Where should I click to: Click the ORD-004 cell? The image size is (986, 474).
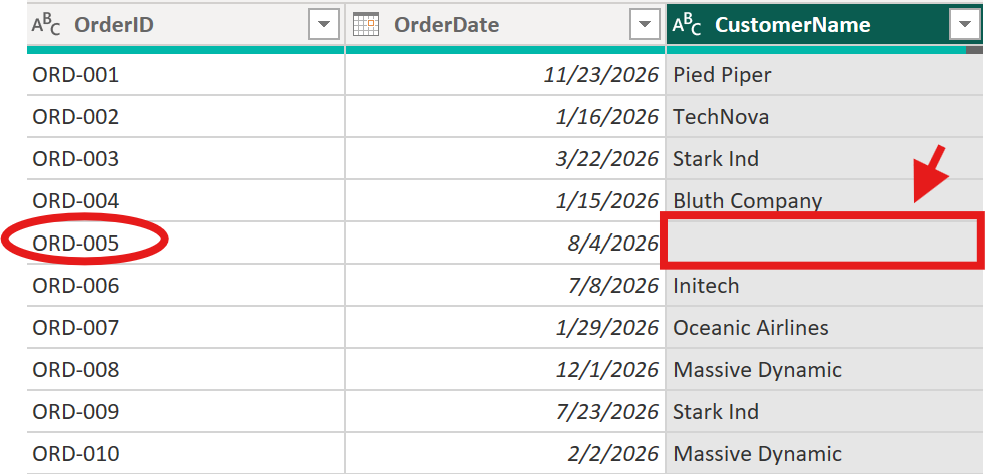(186, 201)
